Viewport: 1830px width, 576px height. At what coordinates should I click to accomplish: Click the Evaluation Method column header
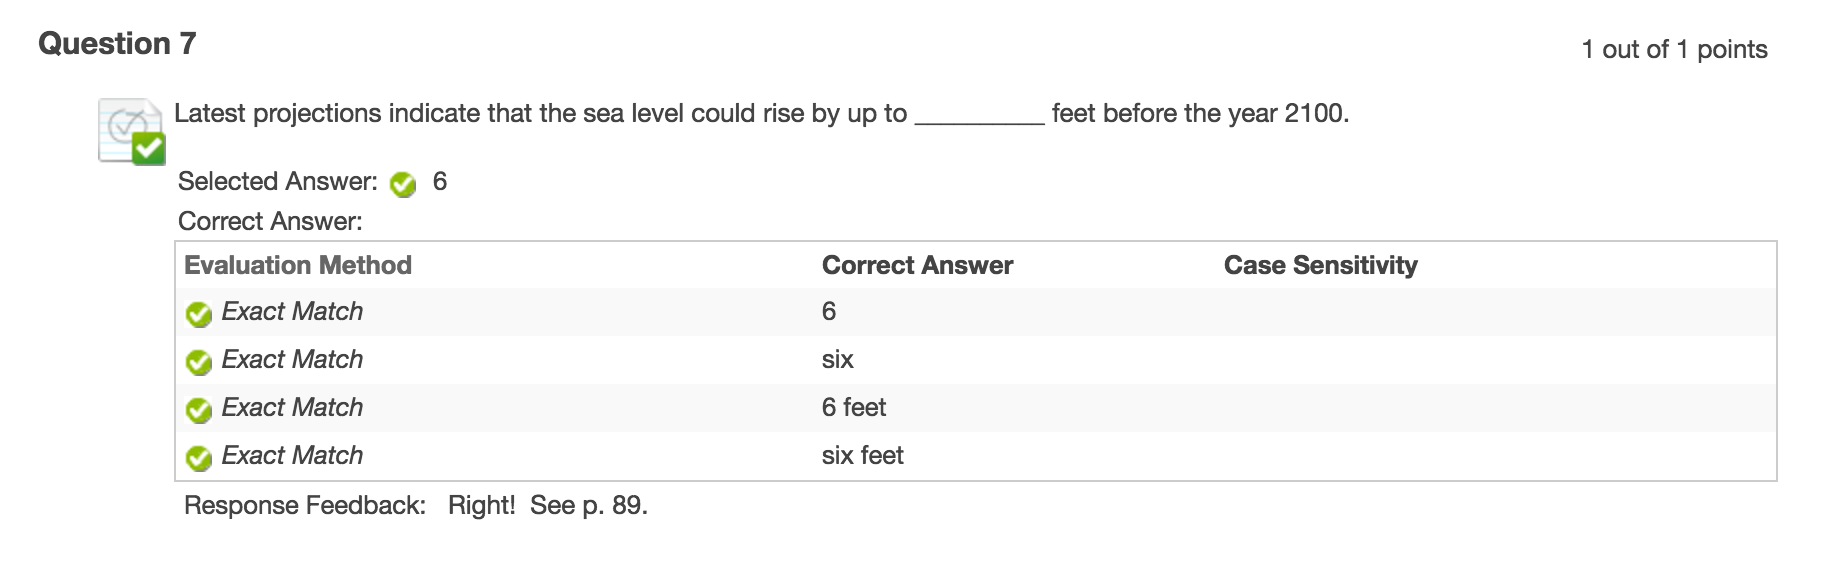pyautogui.click(x=298, y=265)
